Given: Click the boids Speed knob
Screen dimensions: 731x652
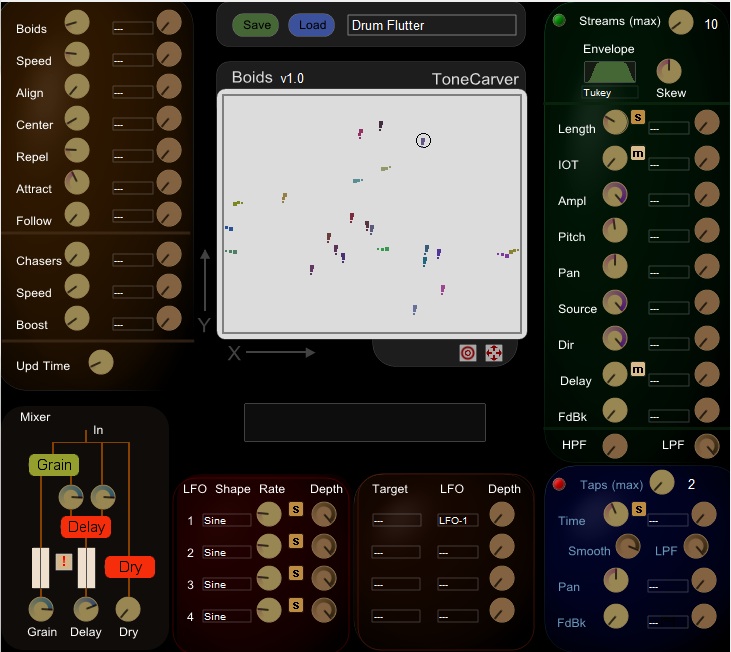Looking at the screenshot, I should pos(77,55).
